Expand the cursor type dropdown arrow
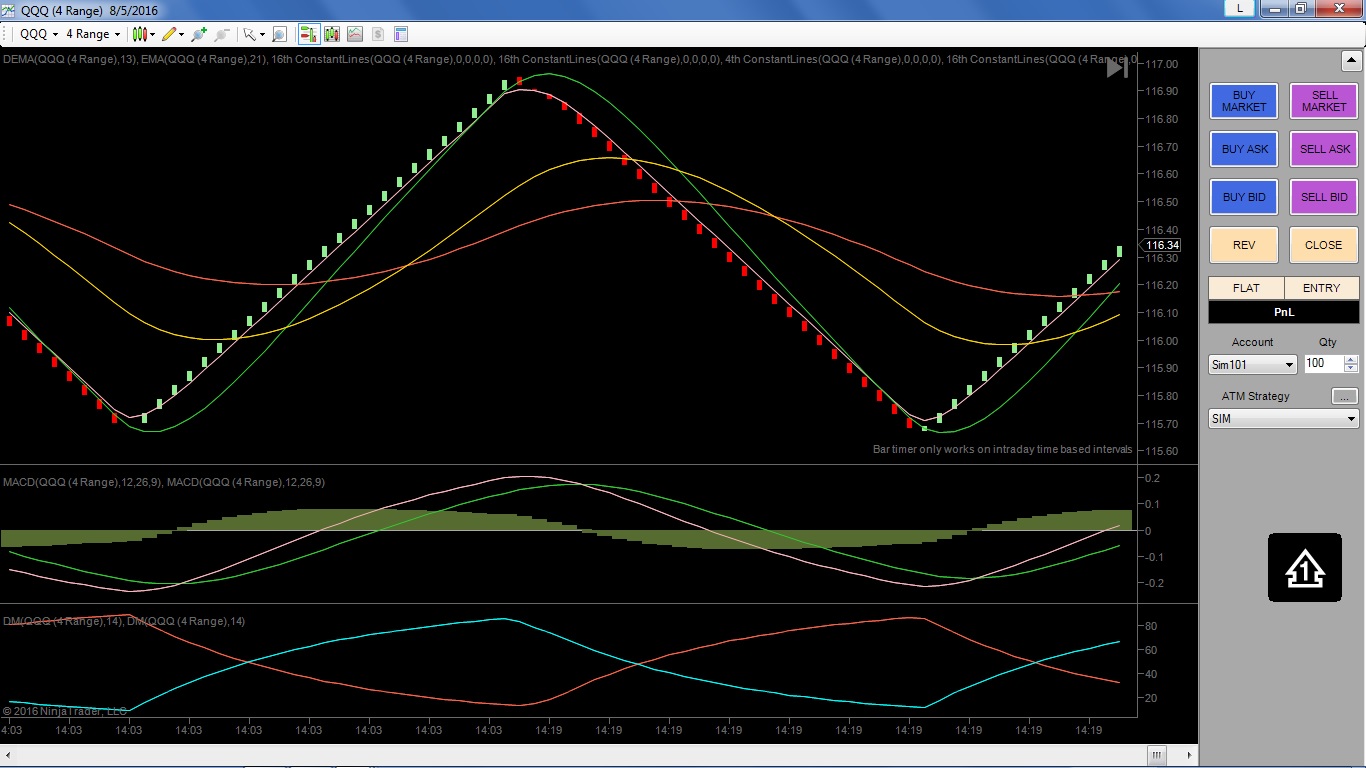This screenshot has height=768, width=1366. [262, 34]
